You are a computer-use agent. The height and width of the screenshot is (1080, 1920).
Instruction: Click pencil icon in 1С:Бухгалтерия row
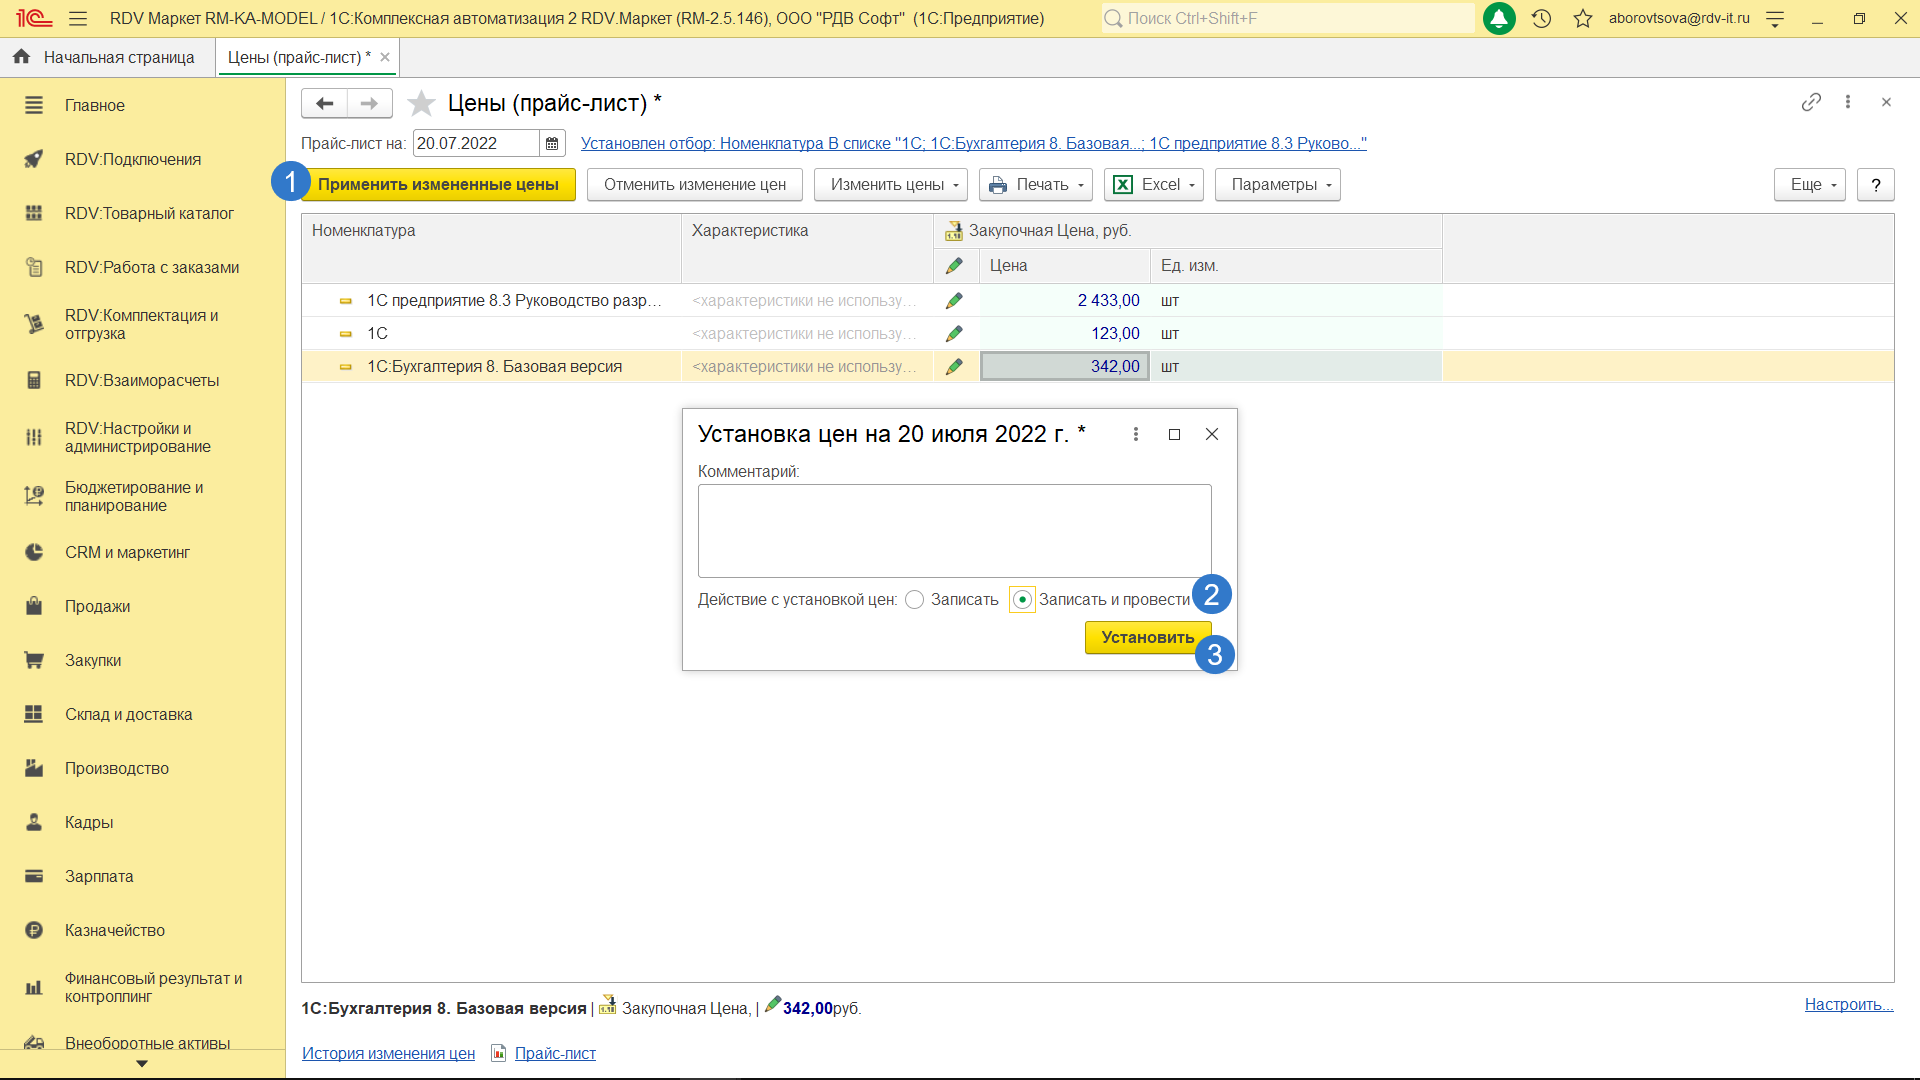954,367
